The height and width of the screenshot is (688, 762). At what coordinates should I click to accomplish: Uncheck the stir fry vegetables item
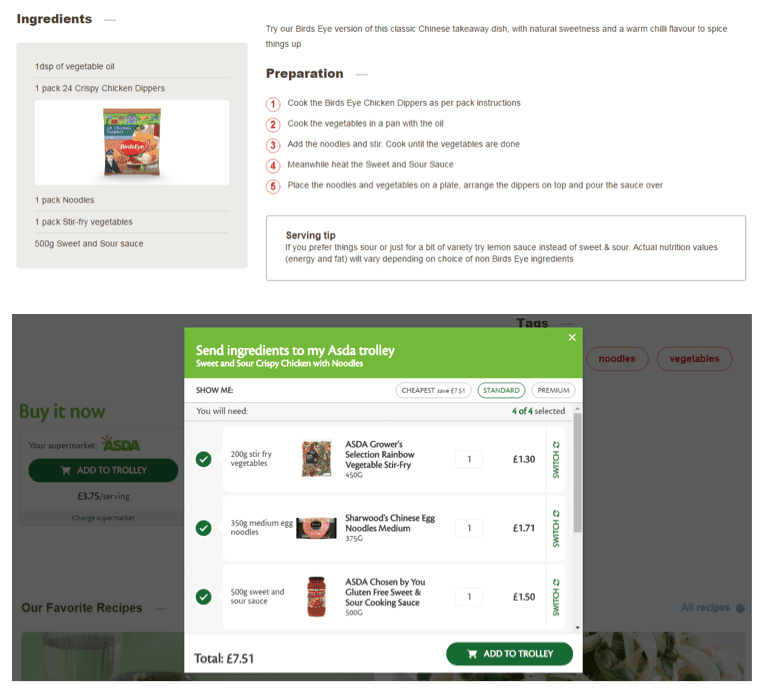[x=204, y=459]
